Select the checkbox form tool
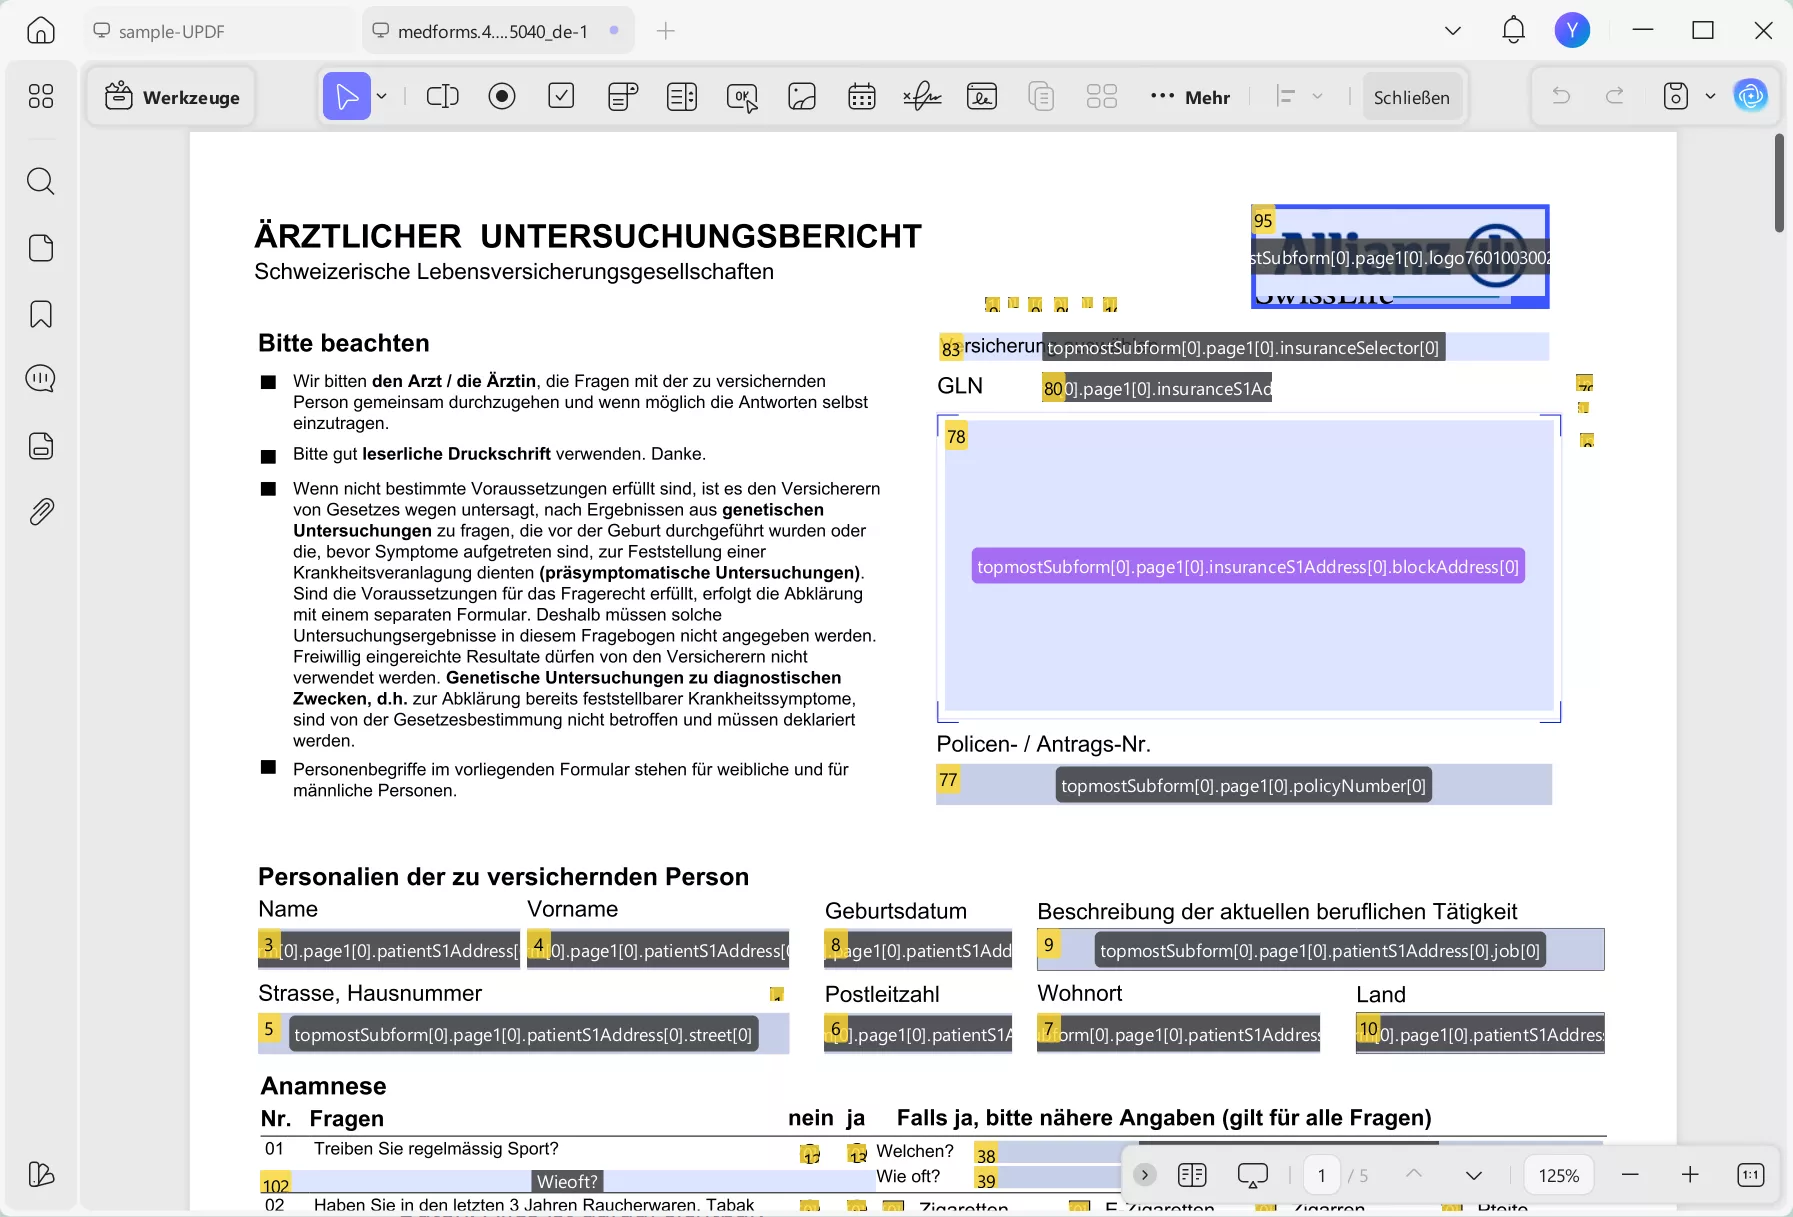This screenshot has height=1217, width=1793. pos(562,96)
